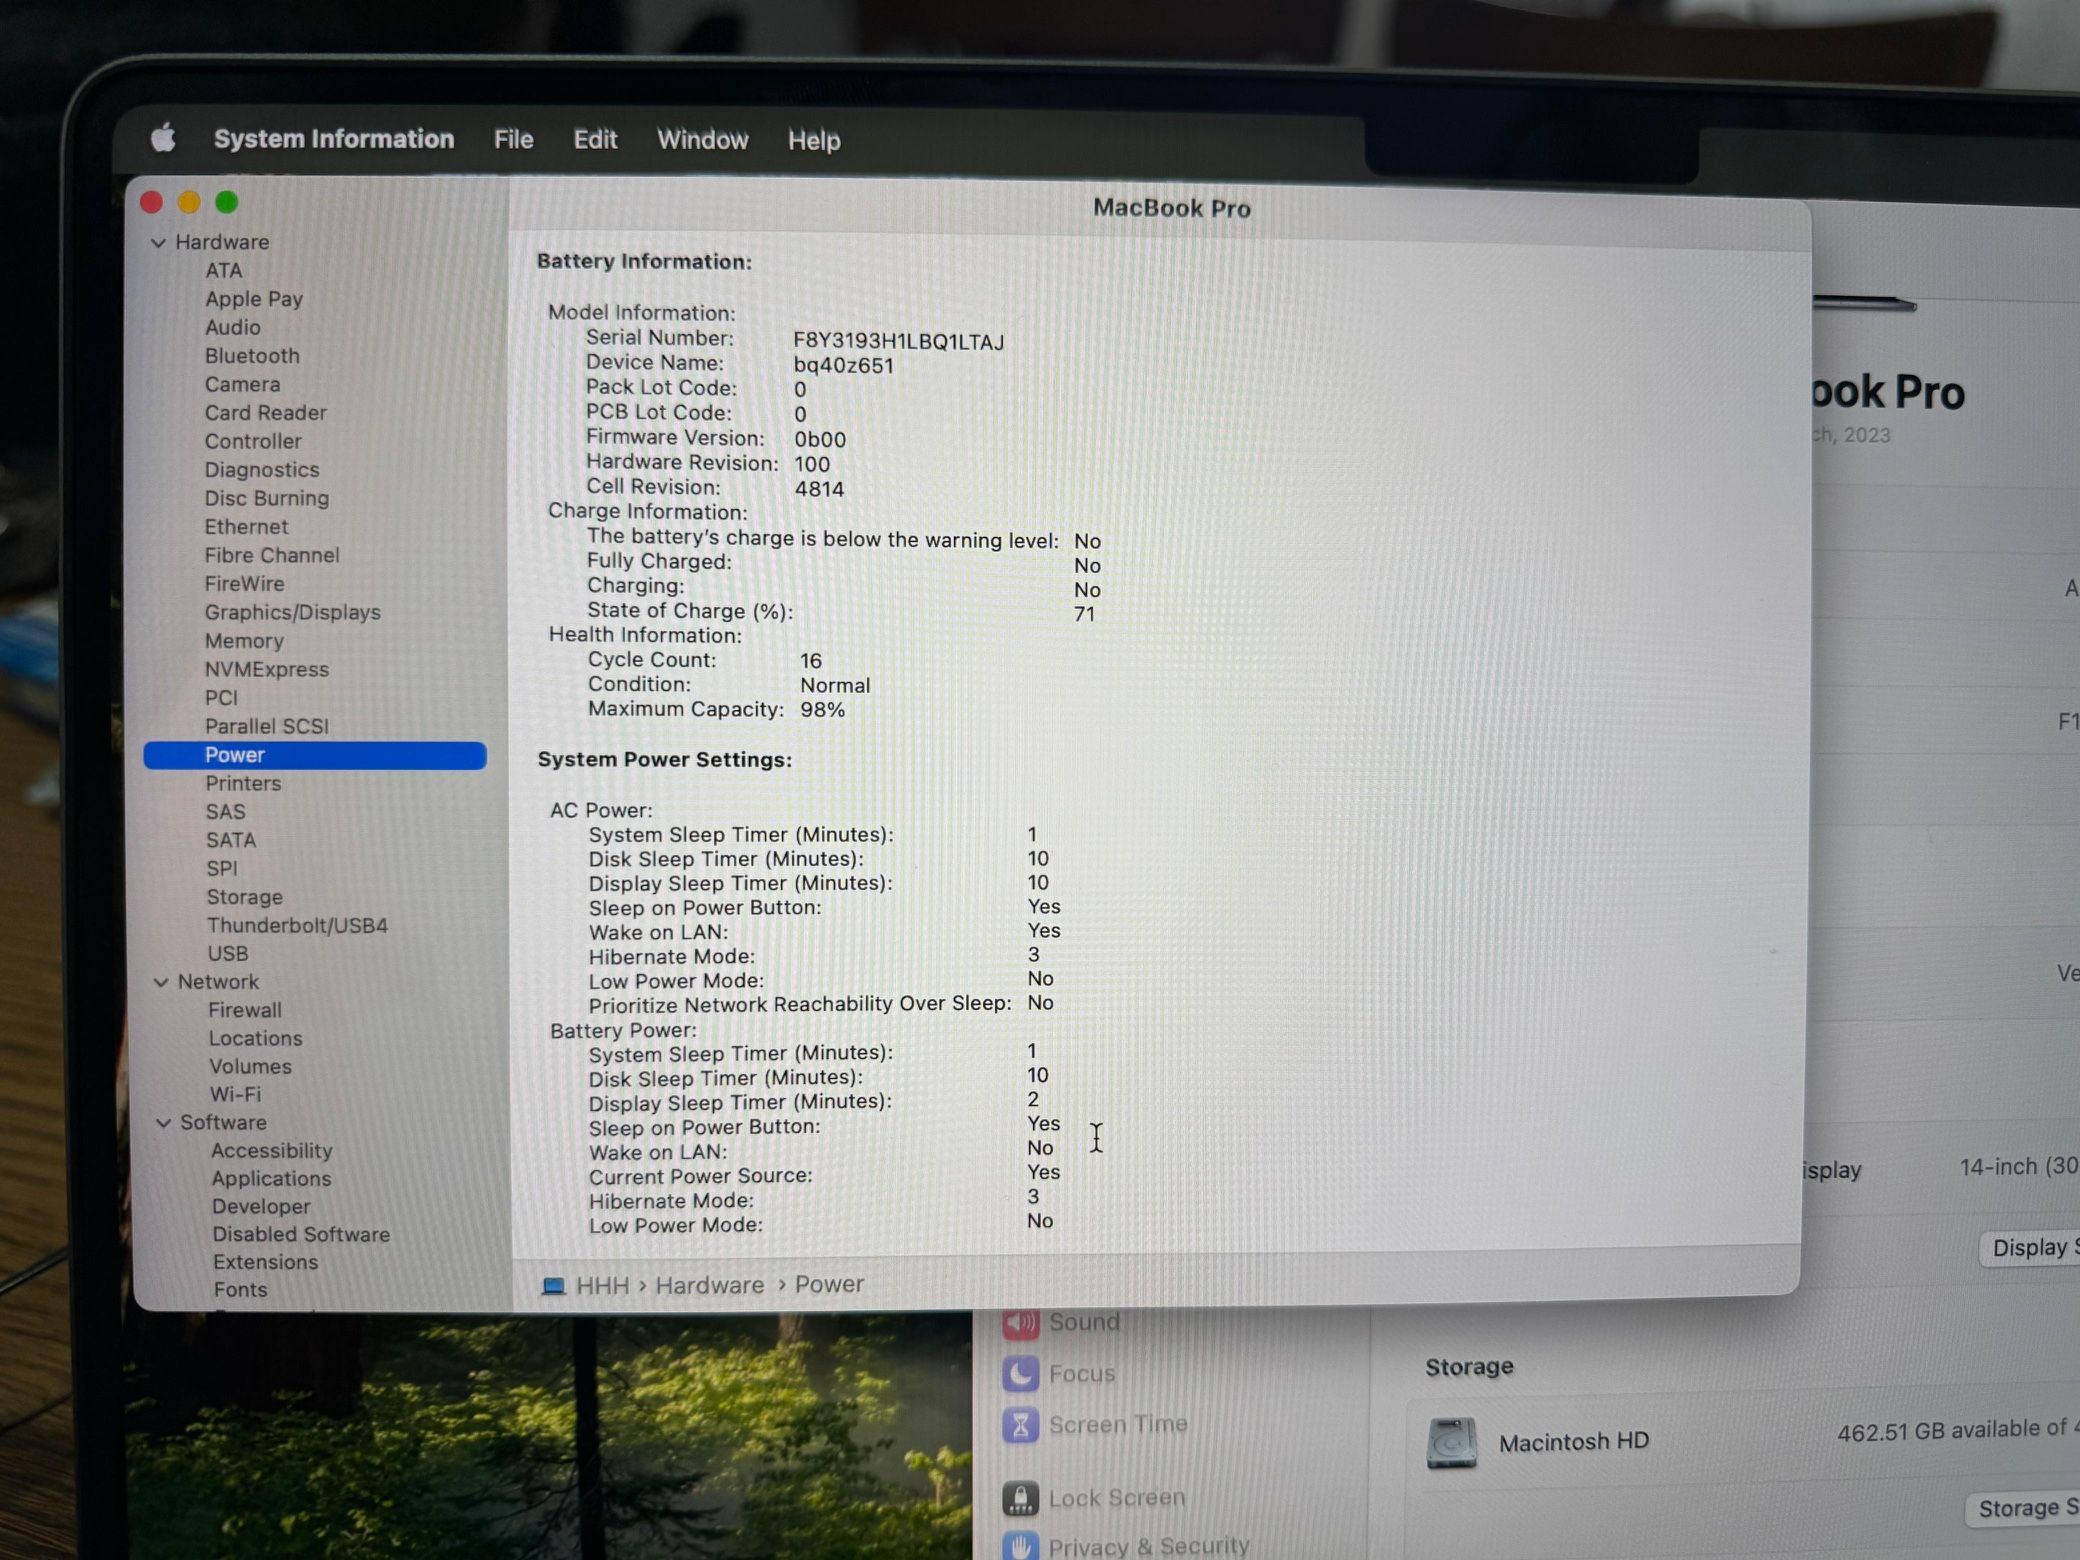Viewport: 2080px width, 1560px height.
Task: Collapse the Network section
Action: [161, 982]
